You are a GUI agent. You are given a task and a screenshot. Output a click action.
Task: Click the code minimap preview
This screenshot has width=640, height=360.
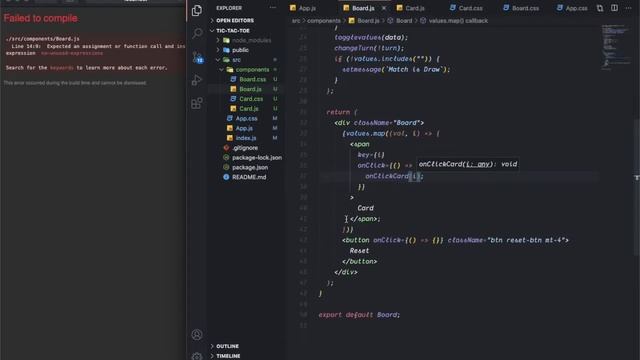click(x=616, y=47)
